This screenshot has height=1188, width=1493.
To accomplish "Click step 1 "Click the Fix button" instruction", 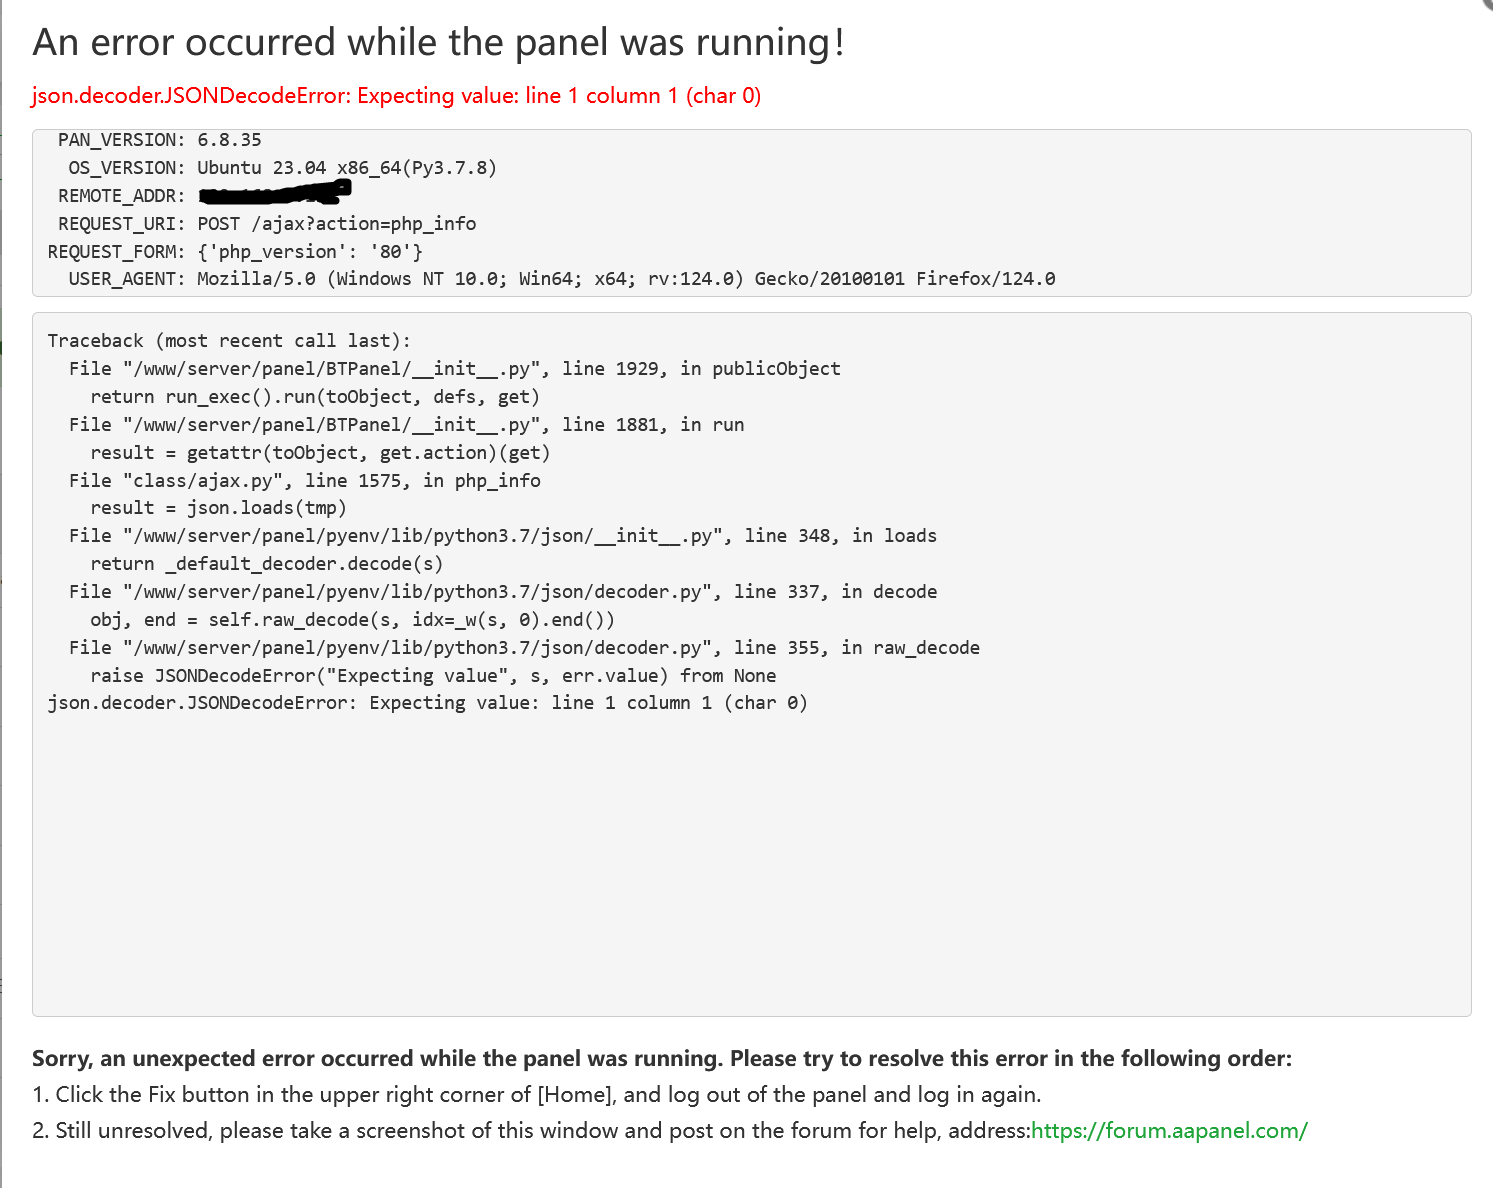I will pos(536,1095).
